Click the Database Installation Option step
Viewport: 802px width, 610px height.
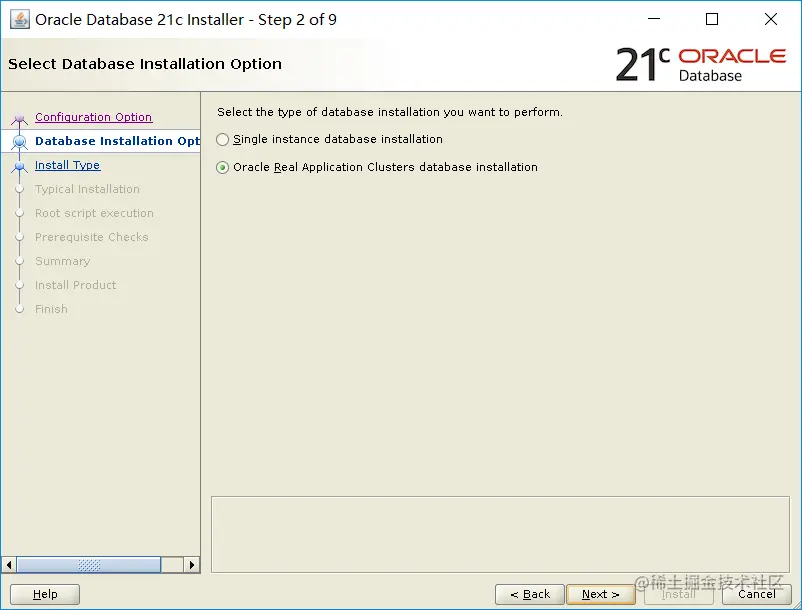click(117, 141)
